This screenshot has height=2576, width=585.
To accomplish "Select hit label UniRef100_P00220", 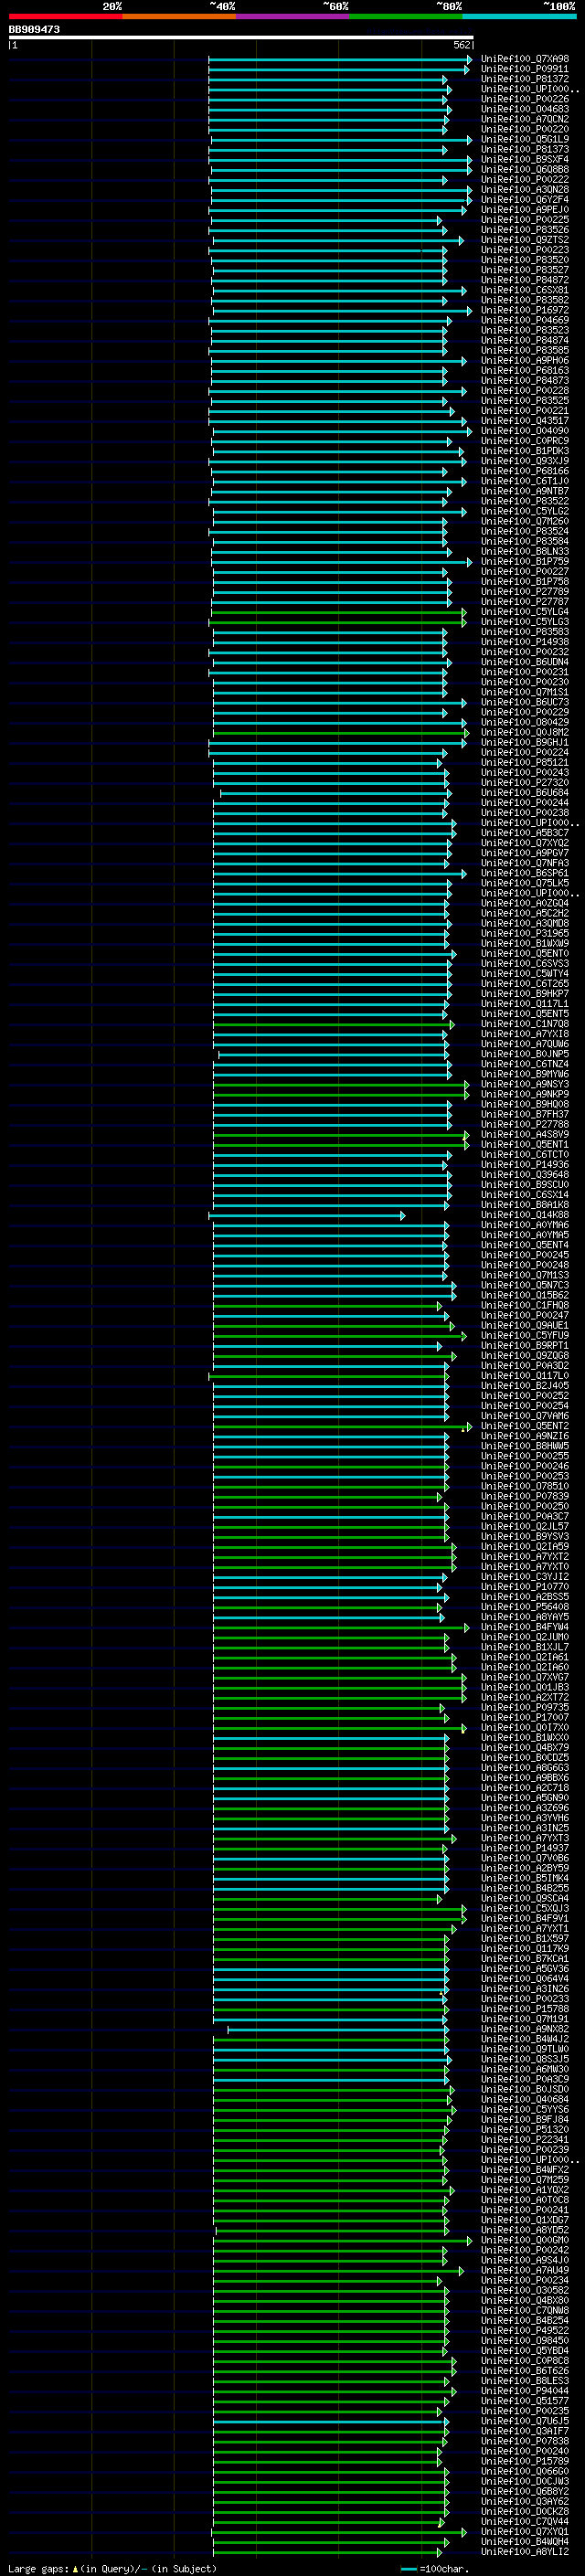I will click(524, 129).
